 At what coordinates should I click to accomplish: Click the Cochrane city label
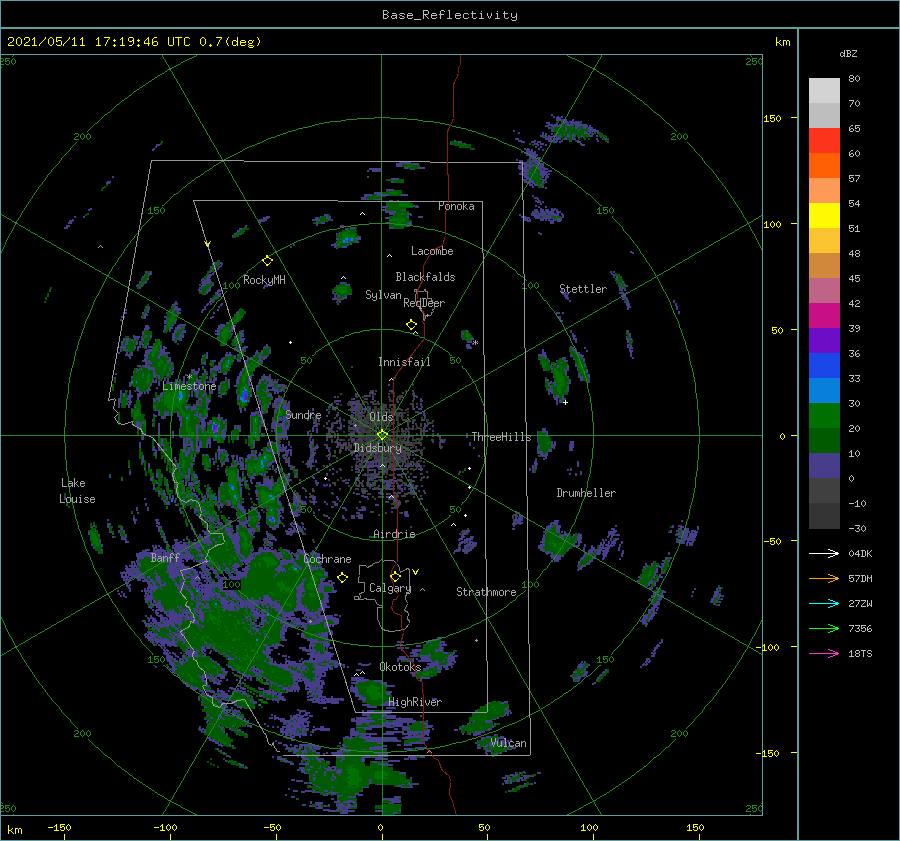[x=327, y=559]
